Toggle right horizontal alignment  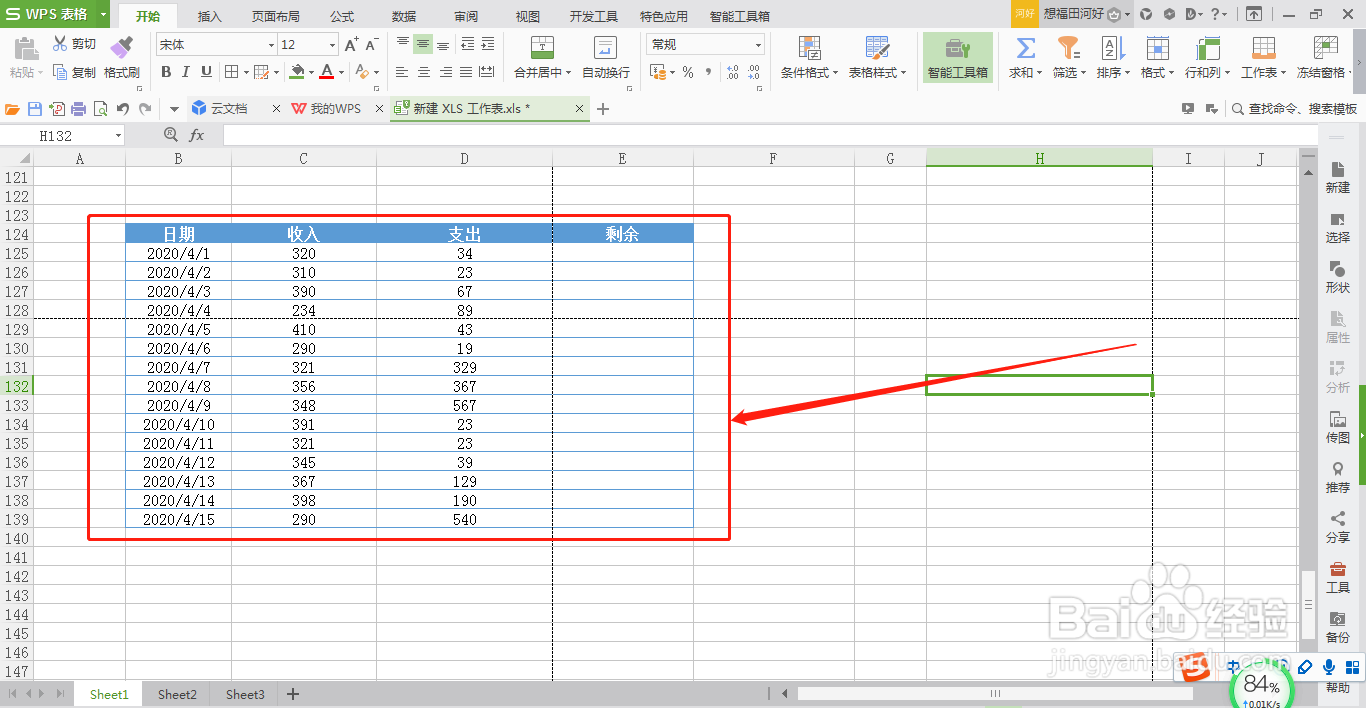(x=445, y=72)
